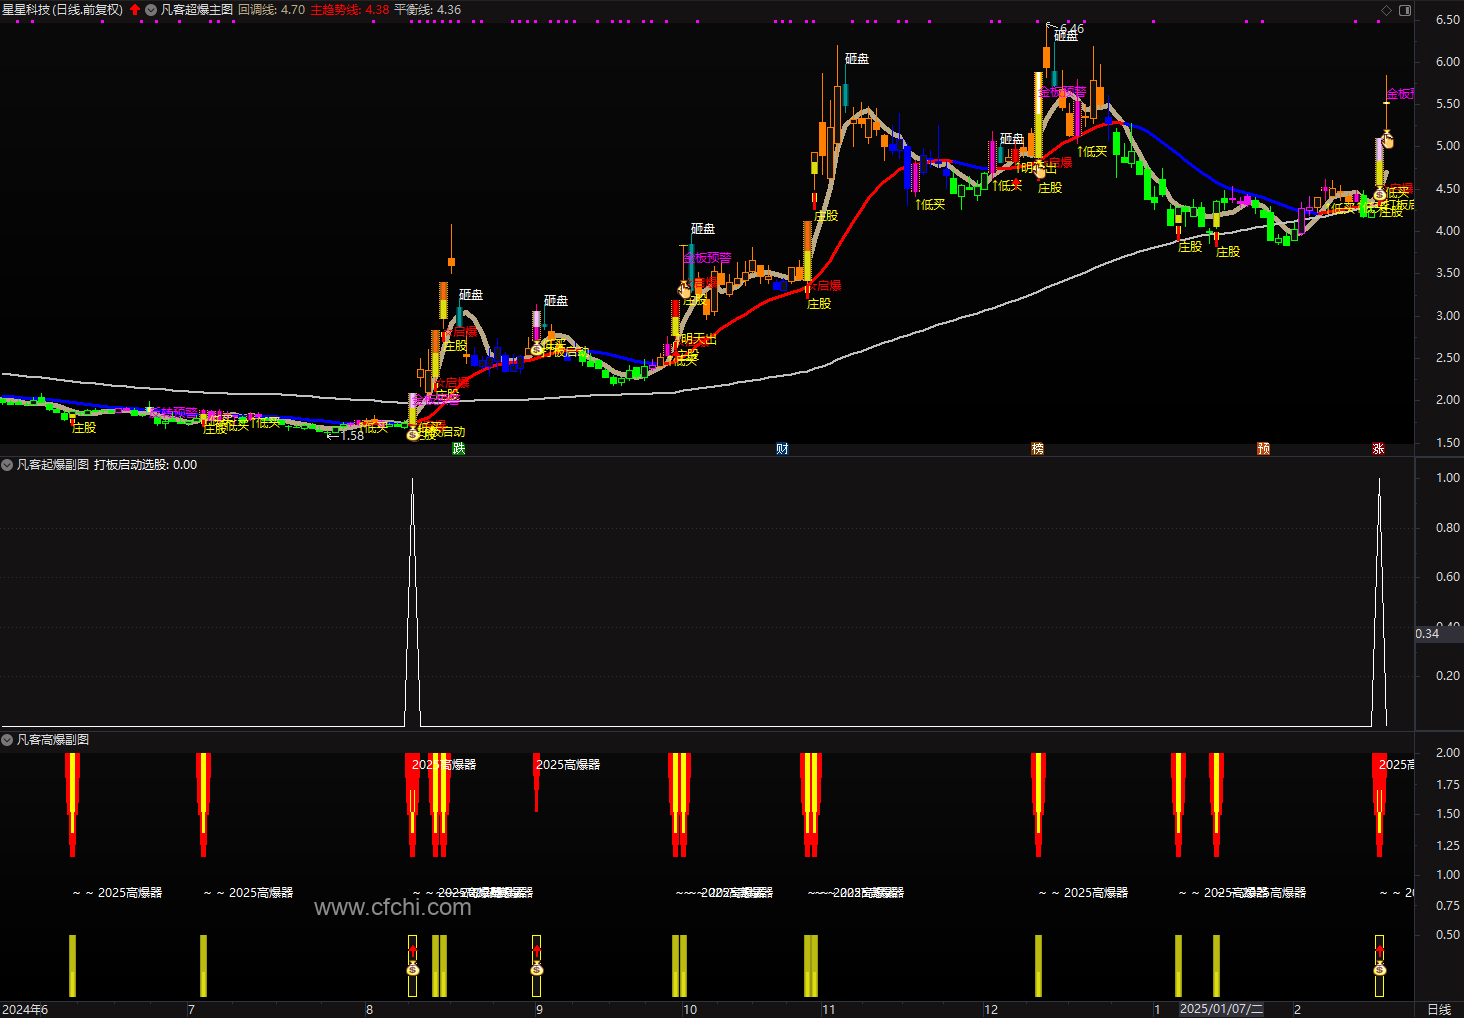This screenshot has width=1464, height=1018.
Task: Click the money bag icon near August
Action: 412,969
